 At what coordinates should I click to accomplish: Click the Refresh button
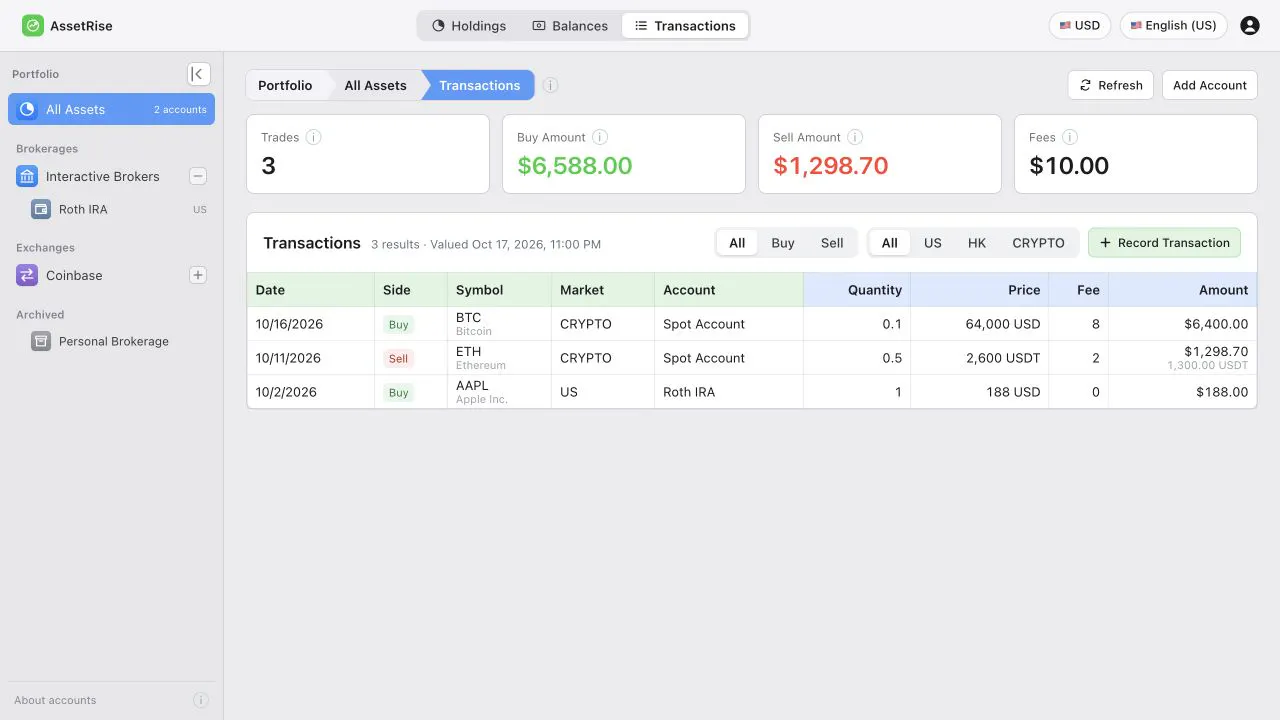pos(1111,86)
